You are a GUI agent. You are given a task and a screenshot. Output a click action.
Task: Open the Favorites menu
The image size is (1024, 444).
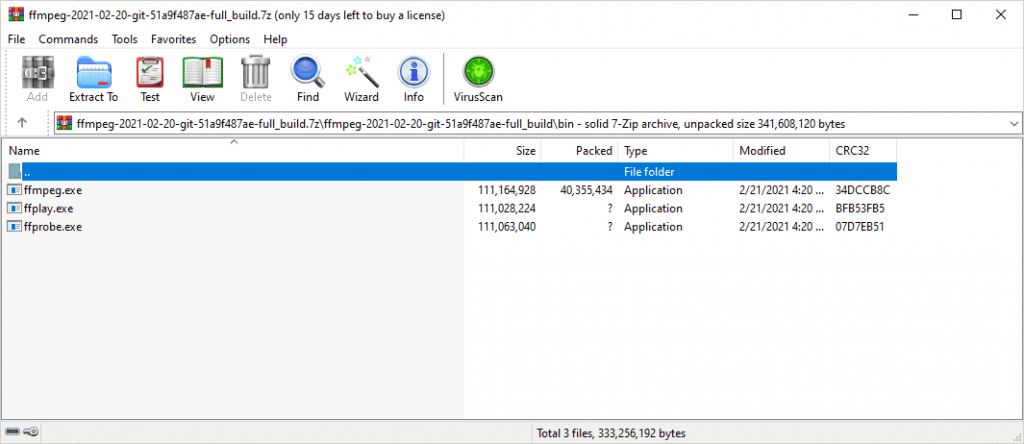(173, 39)
